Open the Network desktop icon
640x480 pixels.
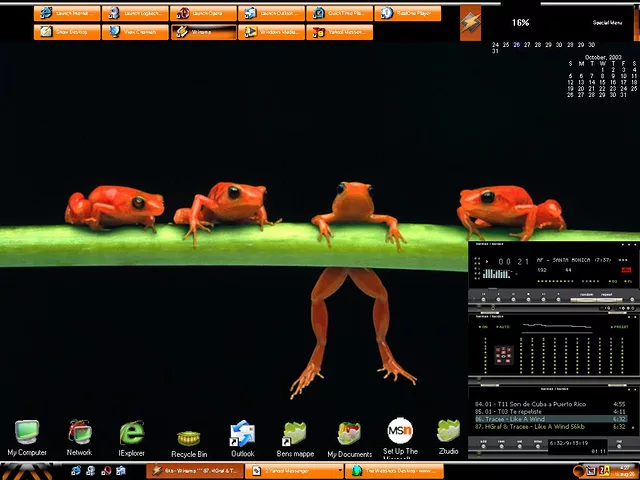[x=79, y=434]
